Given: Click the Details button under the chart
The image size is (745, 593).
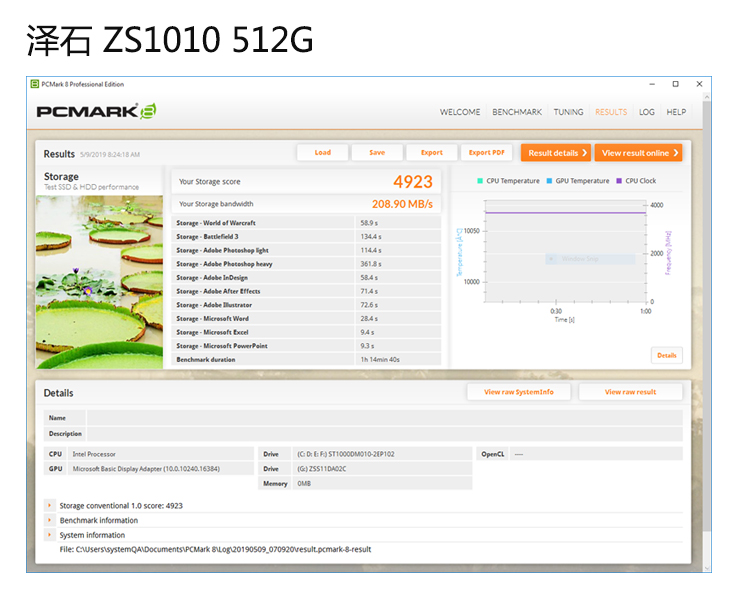Looking at the screenshot, I should pos(667,355).
